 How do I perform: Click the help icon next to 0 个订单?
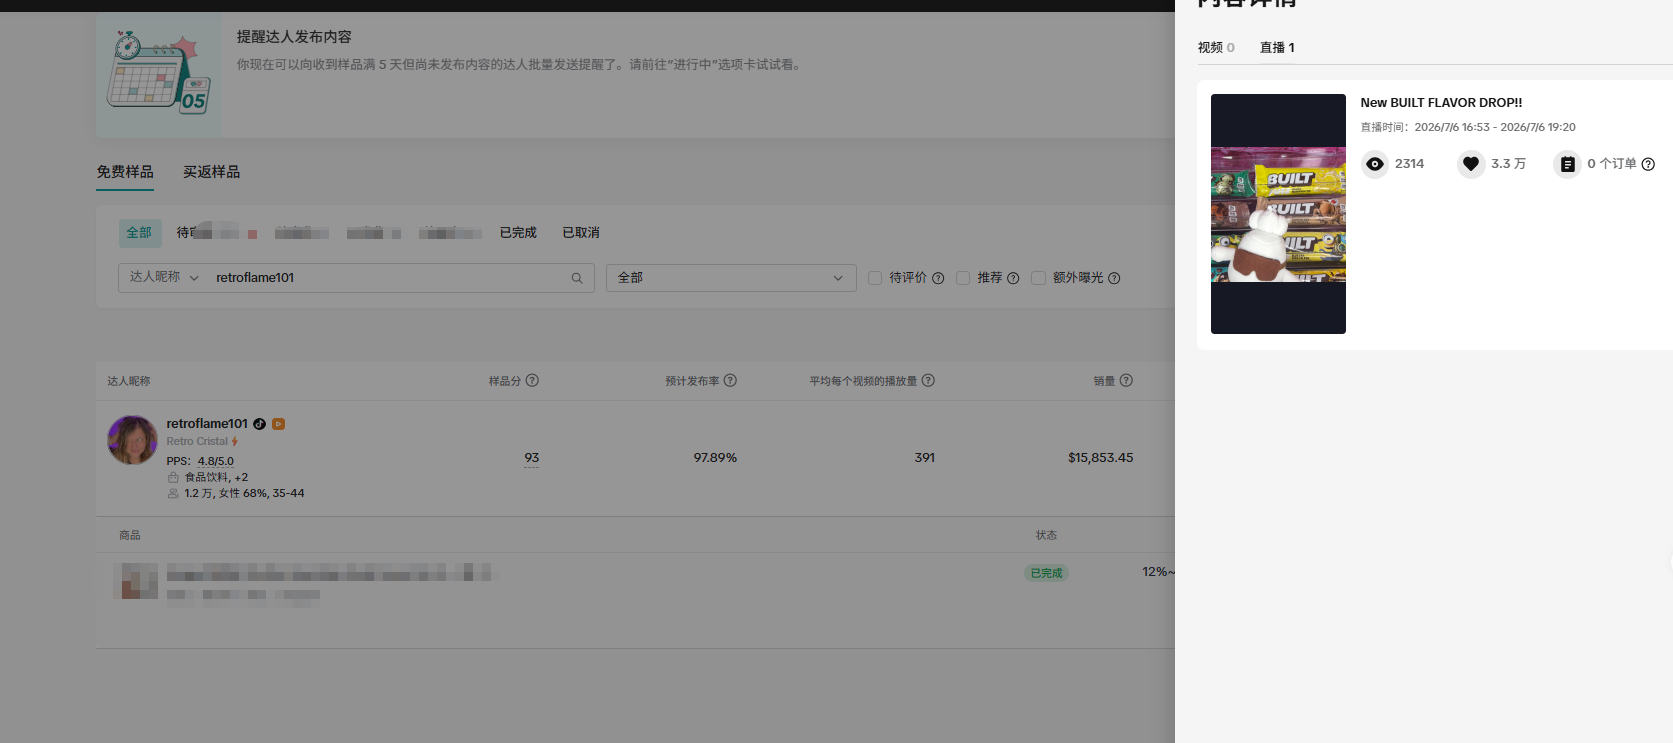click(x=1648, y=164)
